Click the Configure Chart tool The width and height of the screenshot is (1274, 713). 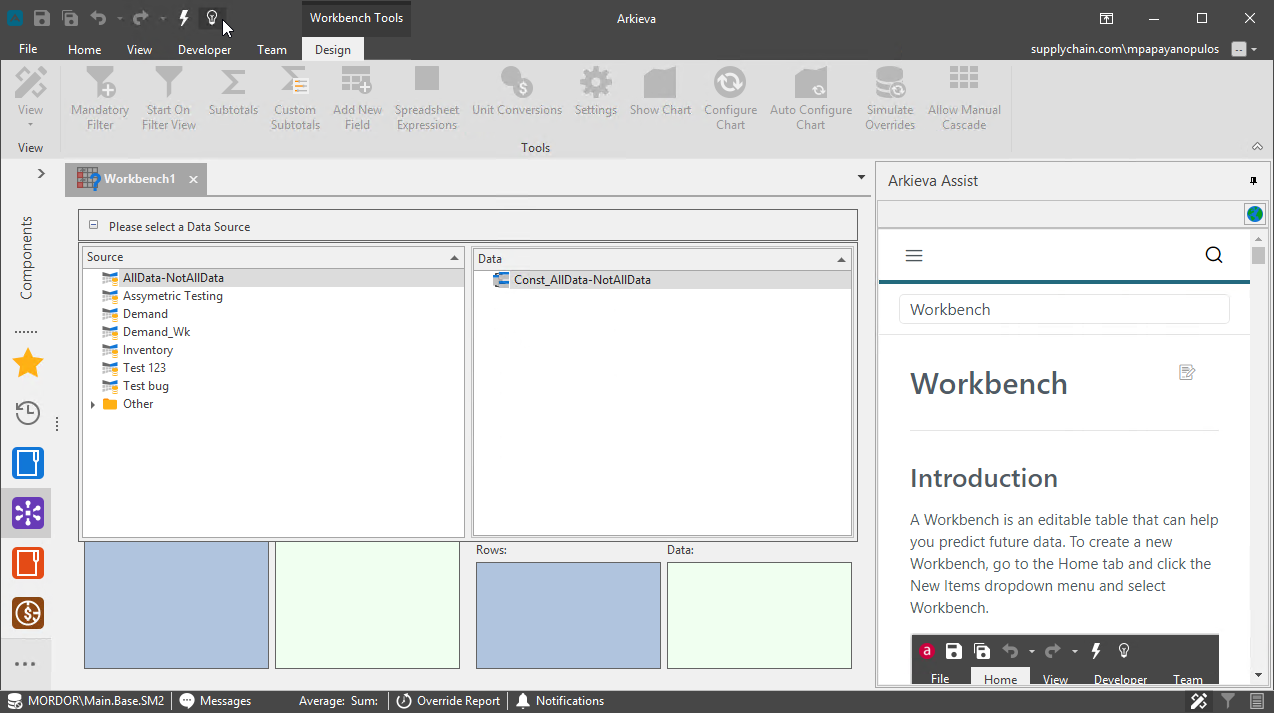tap(730, 98)
